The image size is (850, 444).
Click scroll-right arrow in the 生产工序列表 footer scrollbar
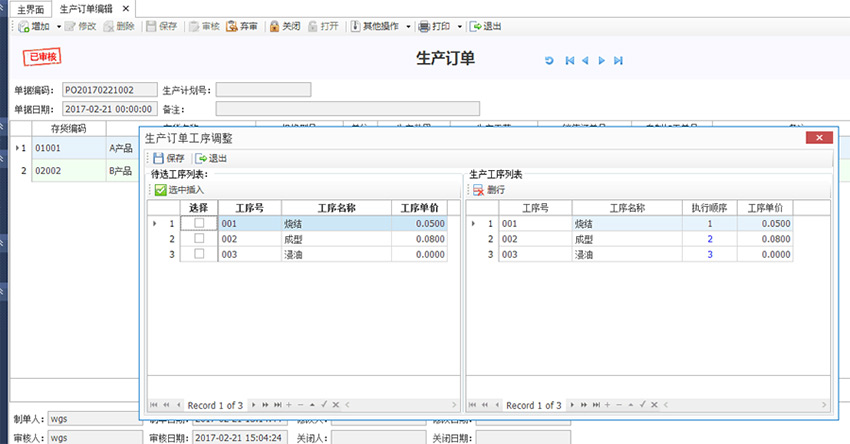(x=825, y=405)
